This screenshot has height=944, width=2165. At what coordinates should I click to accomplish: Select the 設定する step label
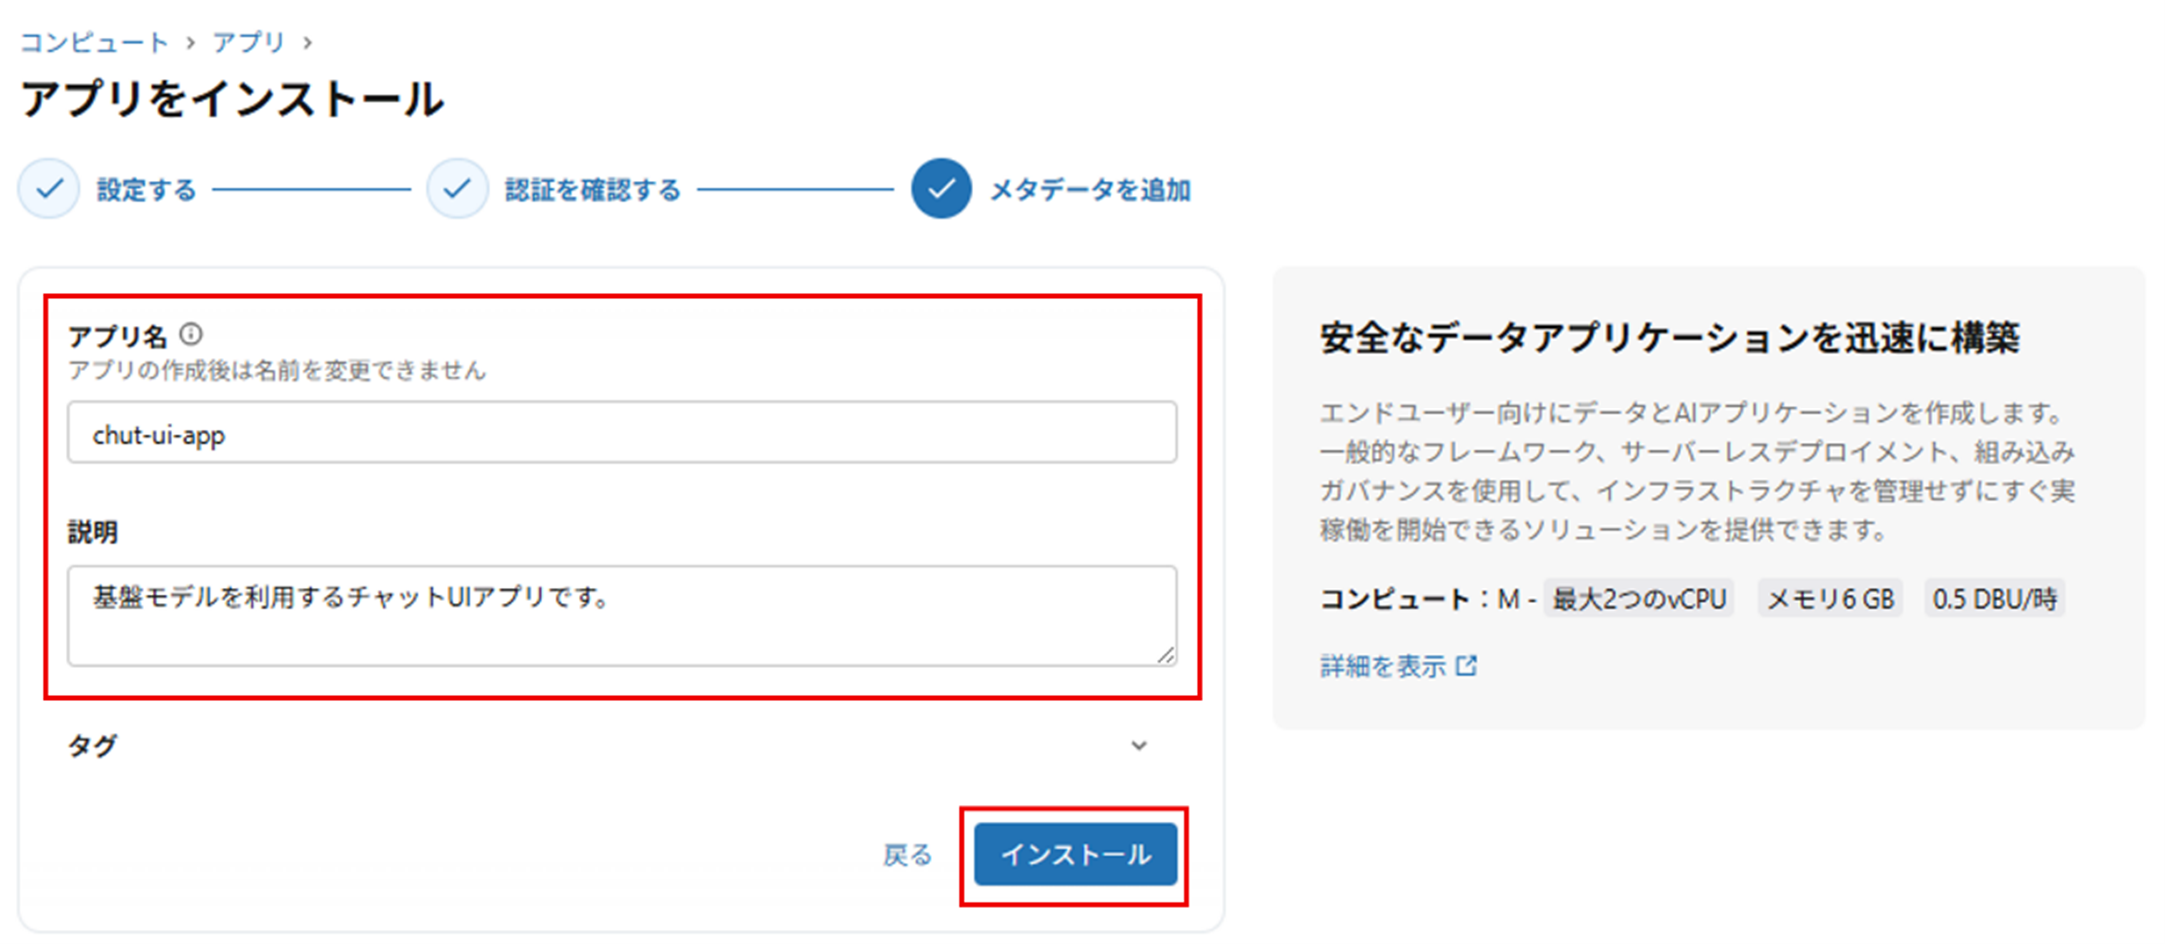point(146,190)
